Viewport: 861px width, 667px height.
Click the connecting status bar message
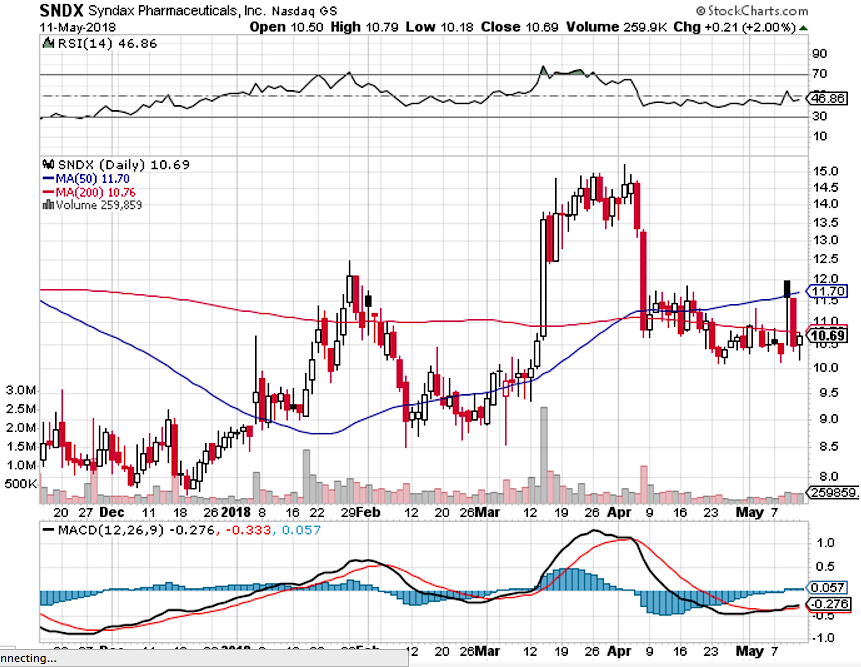(204, 658)
